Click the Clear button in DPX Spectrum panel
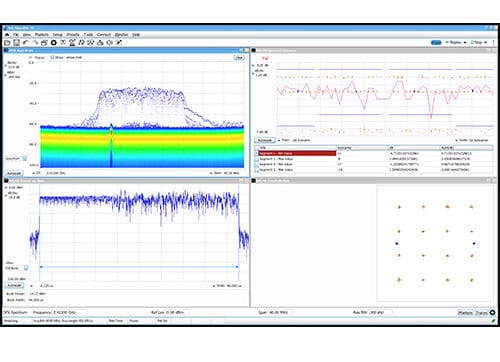Viewport: 500px width, 362px height. [239, 58]
